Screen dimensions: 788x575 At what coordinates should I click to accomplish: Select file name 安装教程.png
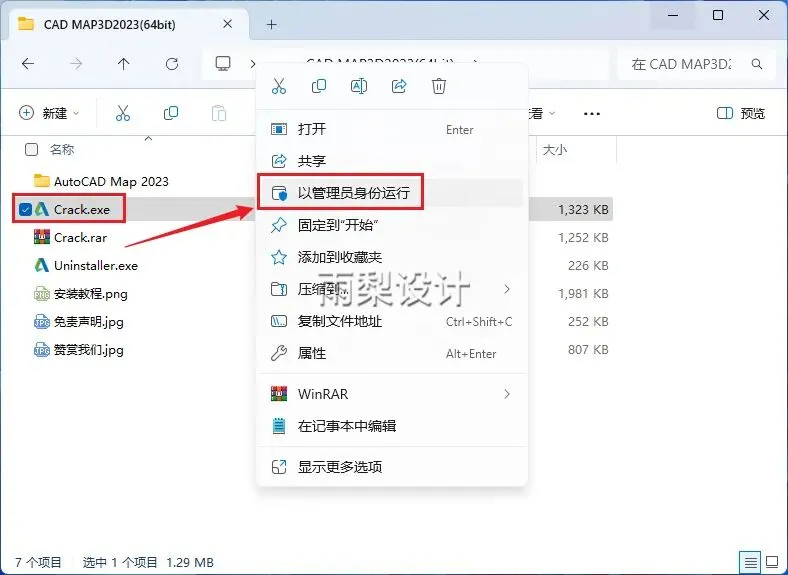point(90,294)
